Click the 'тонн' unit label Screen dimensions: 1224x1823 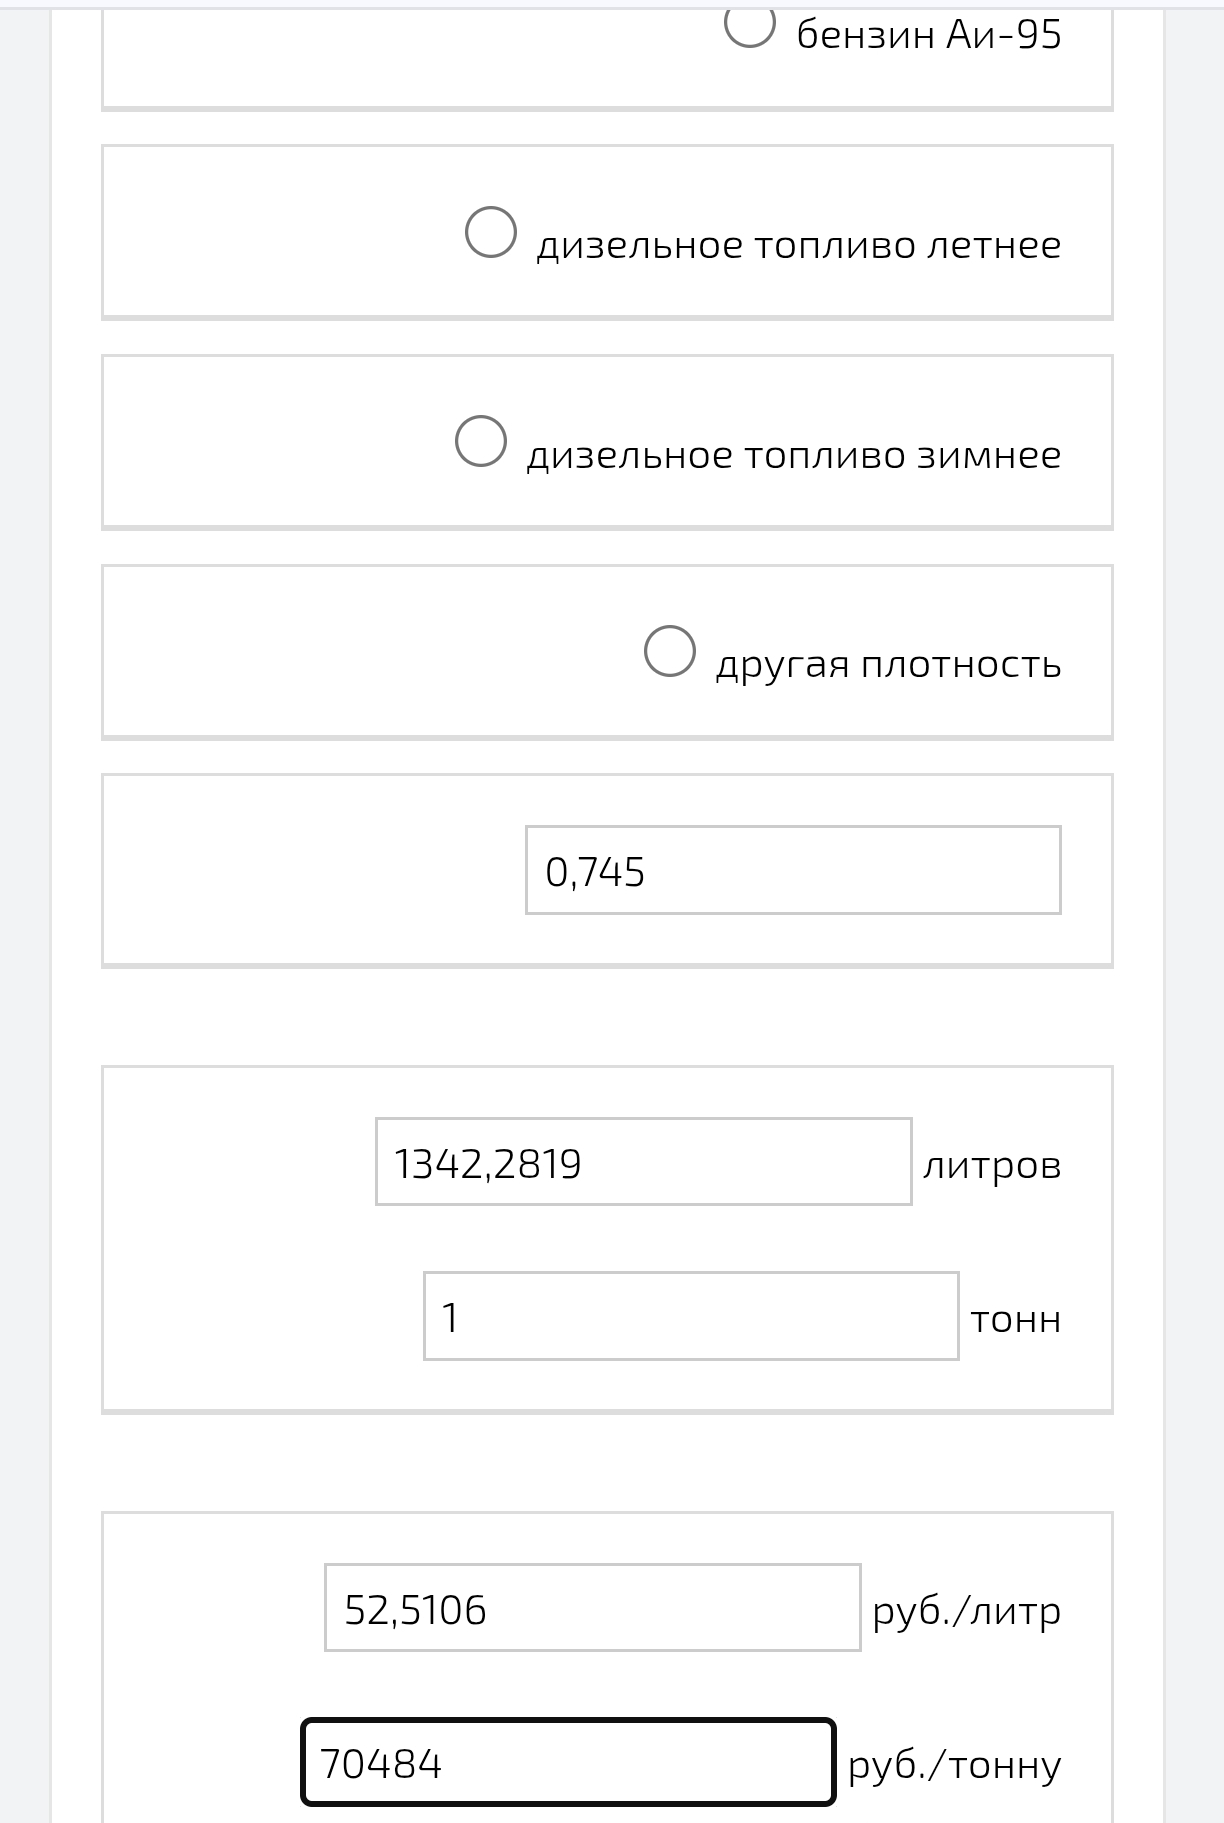1016,1319
